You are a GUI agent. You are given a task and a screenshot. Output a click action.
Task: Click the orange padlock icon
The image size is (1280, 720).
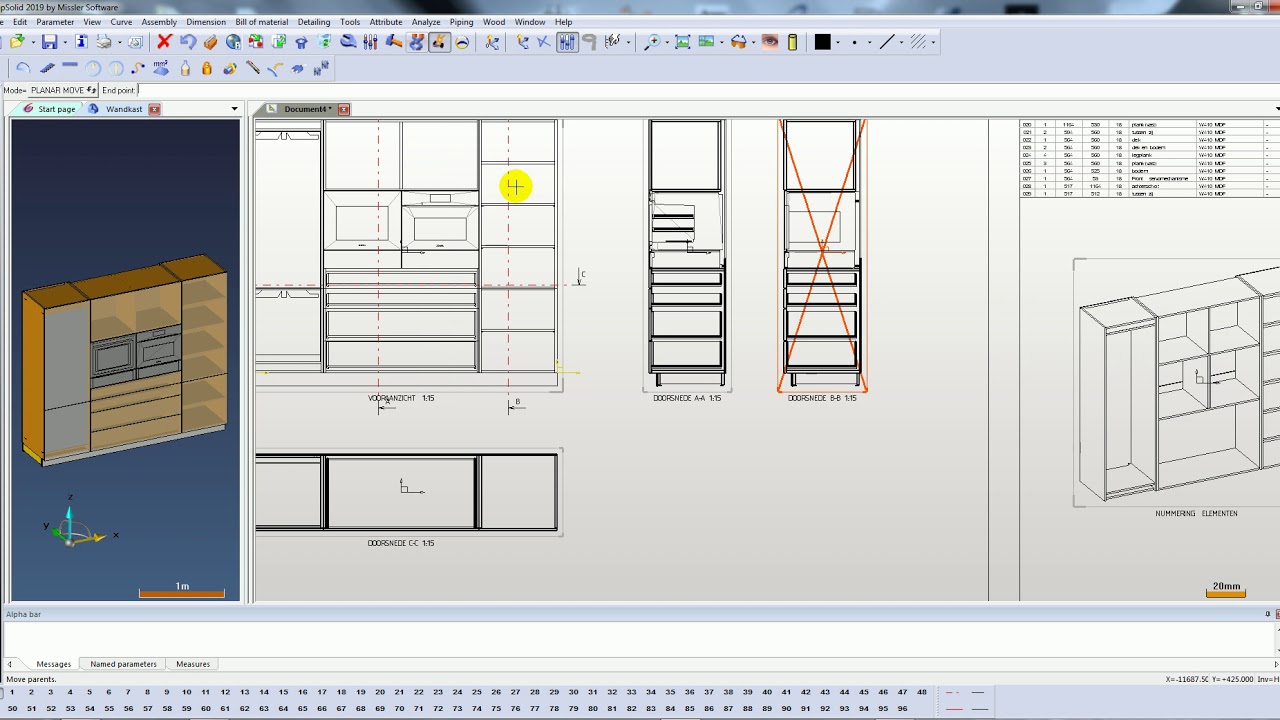coord(207,68)
